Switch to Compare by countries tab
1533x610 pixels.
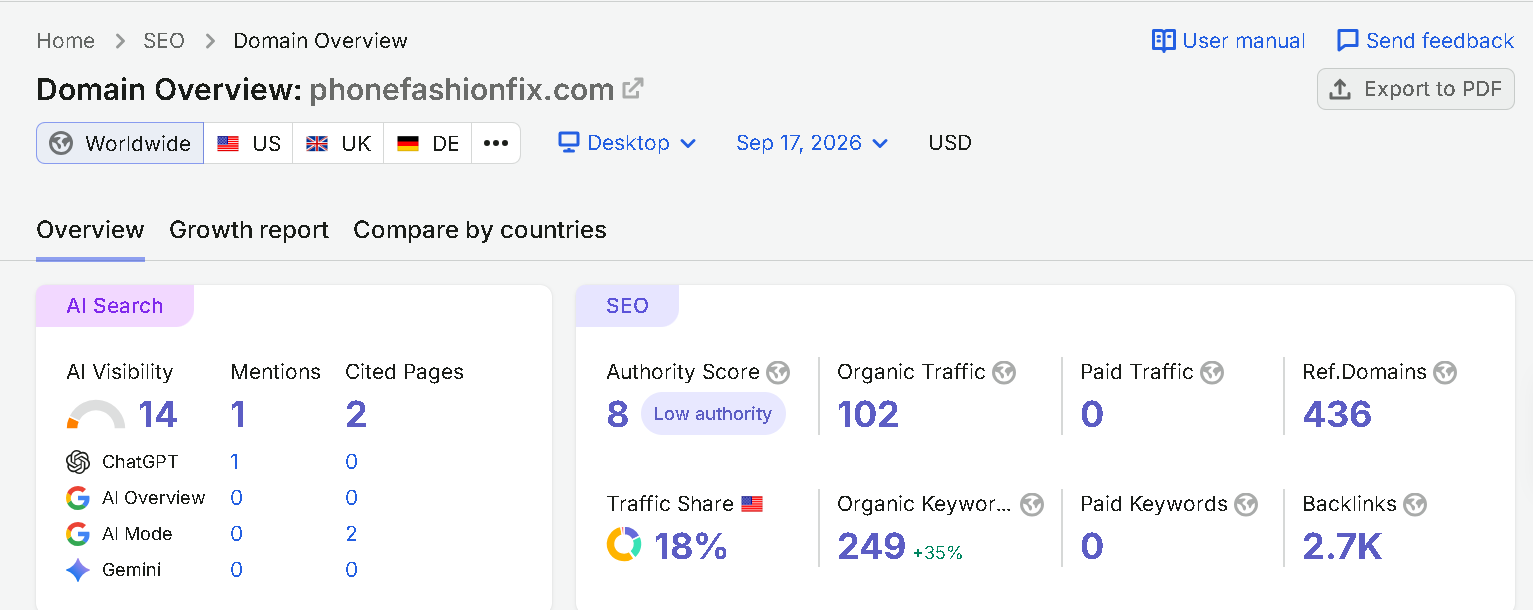coord(480,230)
